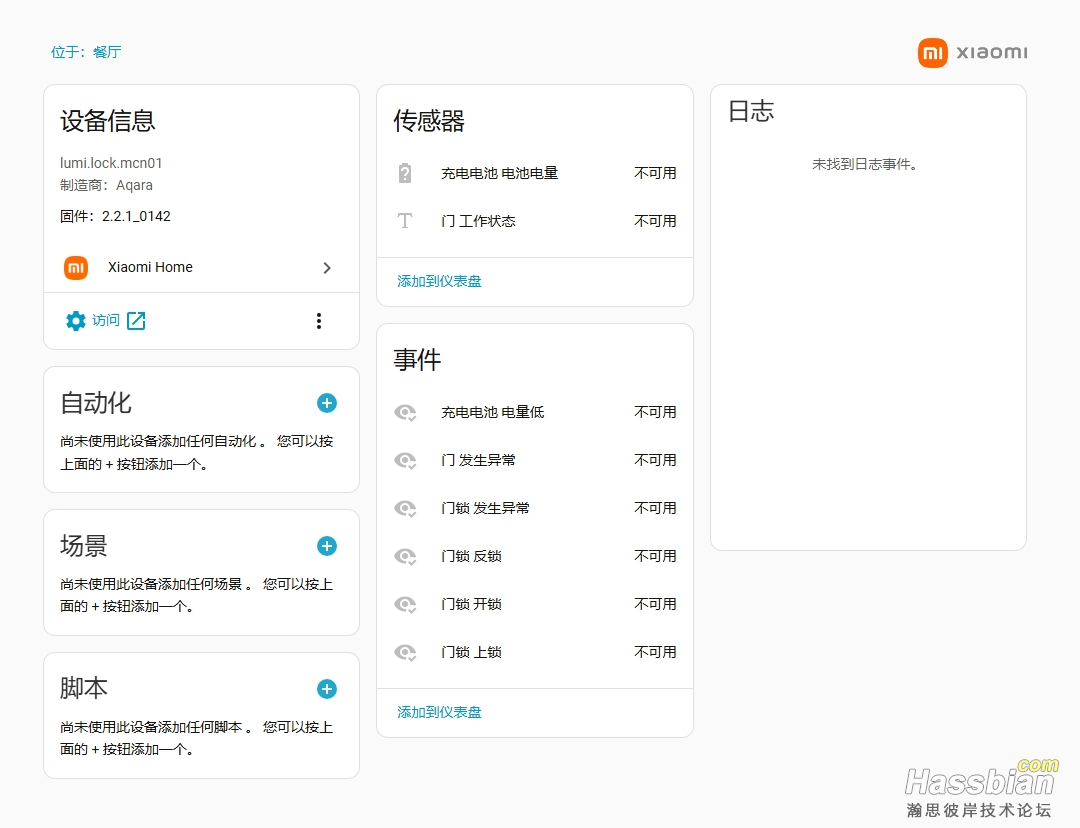Open the 门 发生异常 event entity
This screenshot has height=828, width=1080.
click(x=534, y=460)
